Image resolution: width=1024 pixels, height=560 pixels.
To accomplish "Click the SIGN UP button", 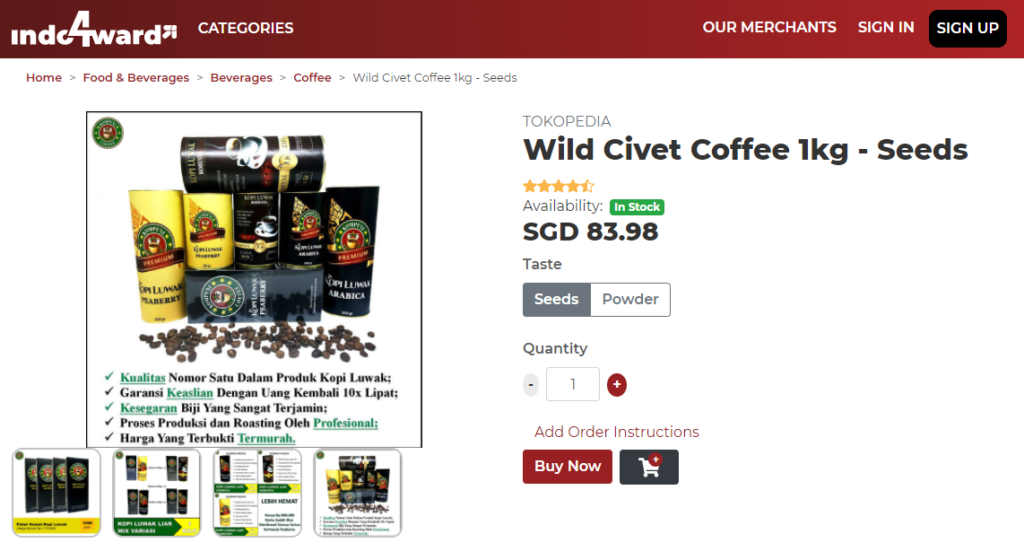I will pyautogui.click(x=967, y=29).
